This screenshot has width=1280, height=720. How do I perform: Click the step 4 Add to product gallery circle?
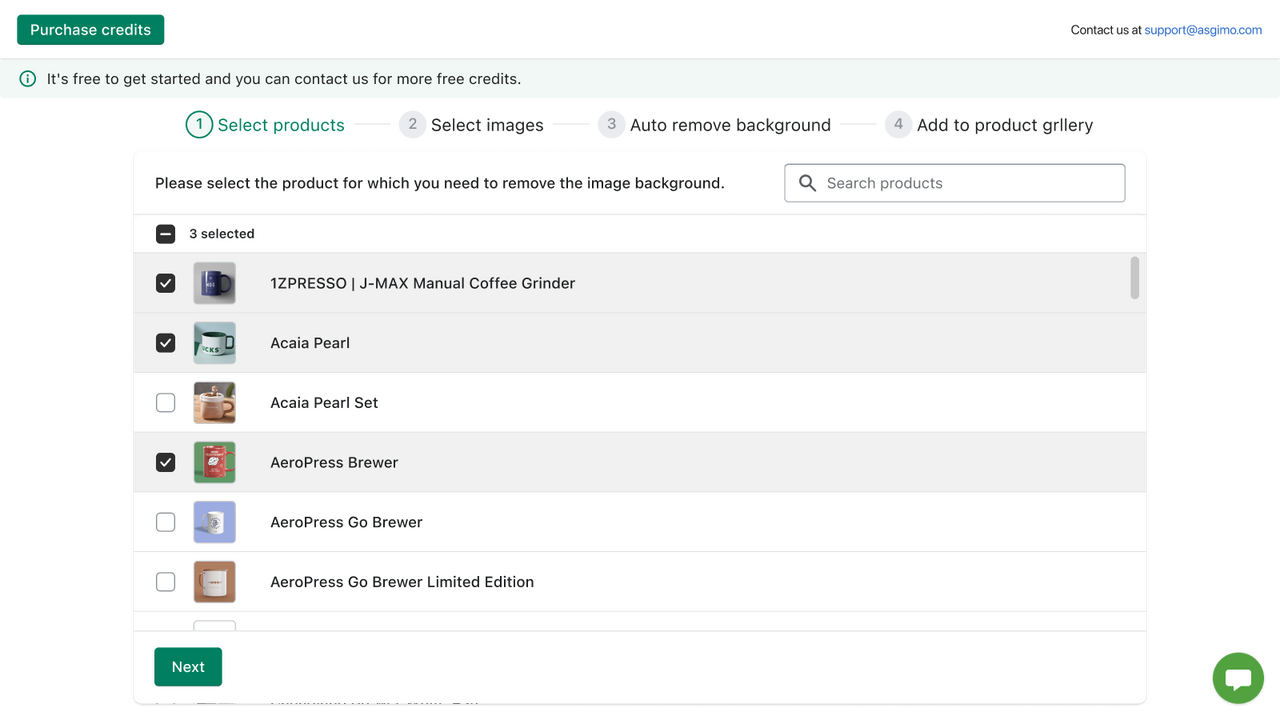pos(898,123)
